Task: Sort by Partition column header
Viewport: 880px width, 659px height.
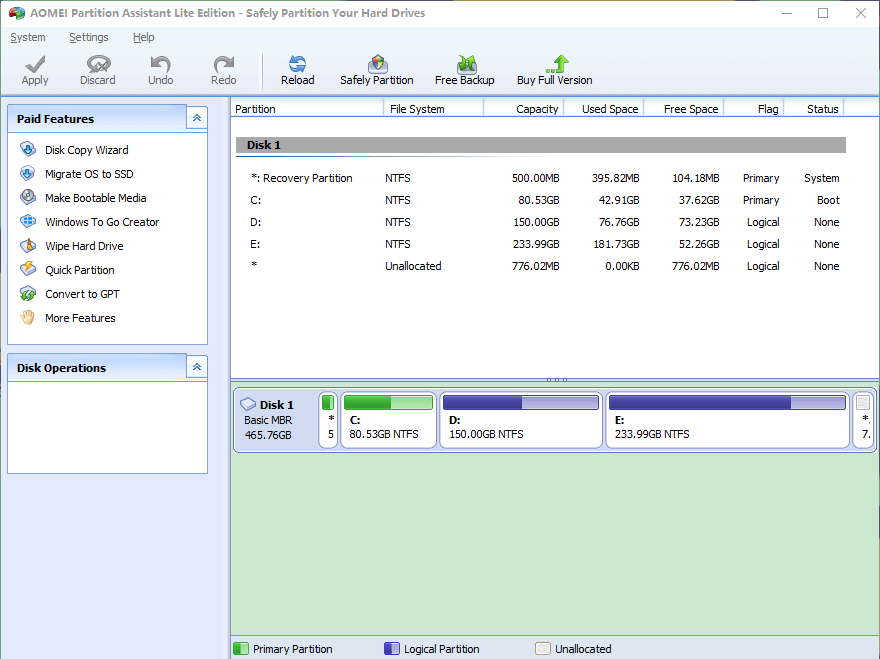Action: (307, 109)
